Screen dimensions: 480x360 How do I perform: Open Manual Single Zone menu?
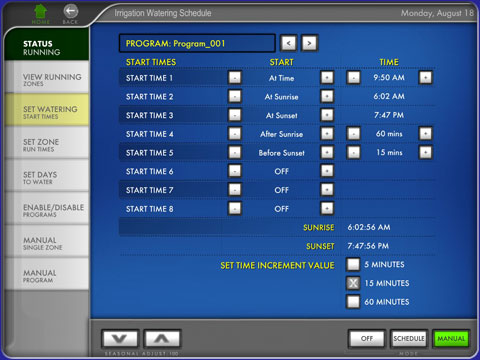47,241
